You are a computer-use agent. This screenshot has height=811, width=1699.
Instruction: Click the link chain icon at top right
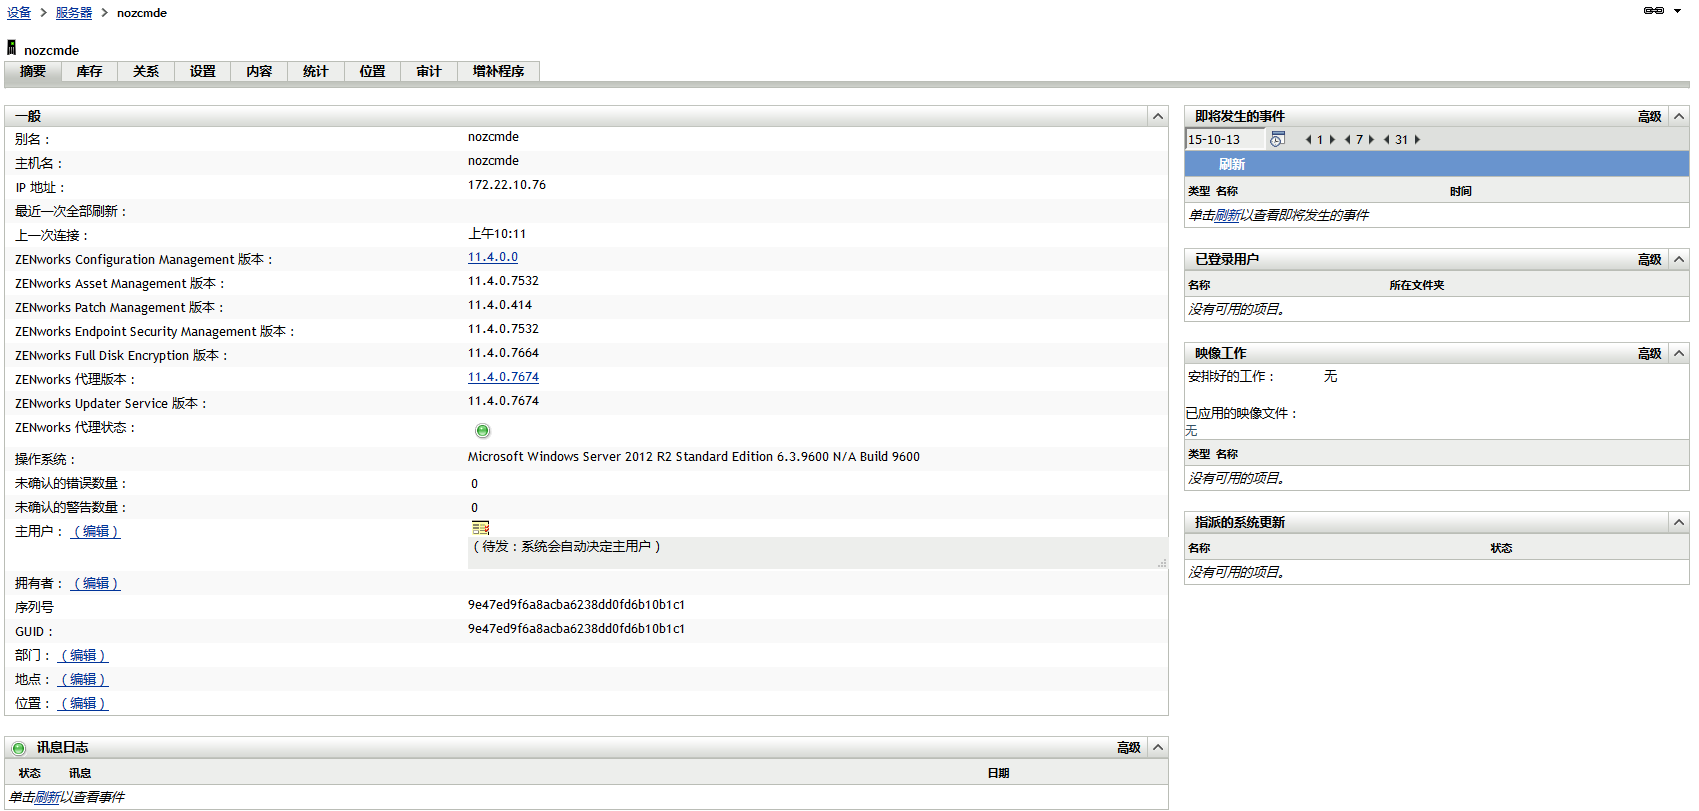1654,11
